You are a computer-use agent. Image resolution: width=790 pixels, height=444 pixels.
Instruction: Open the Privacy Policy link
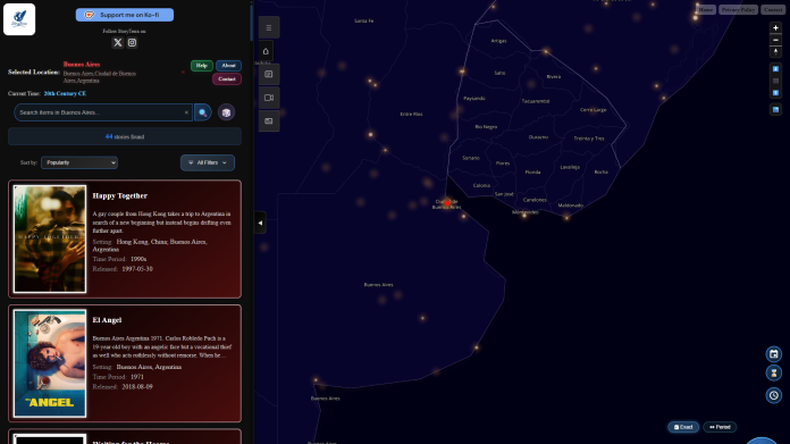pos(738,10)
